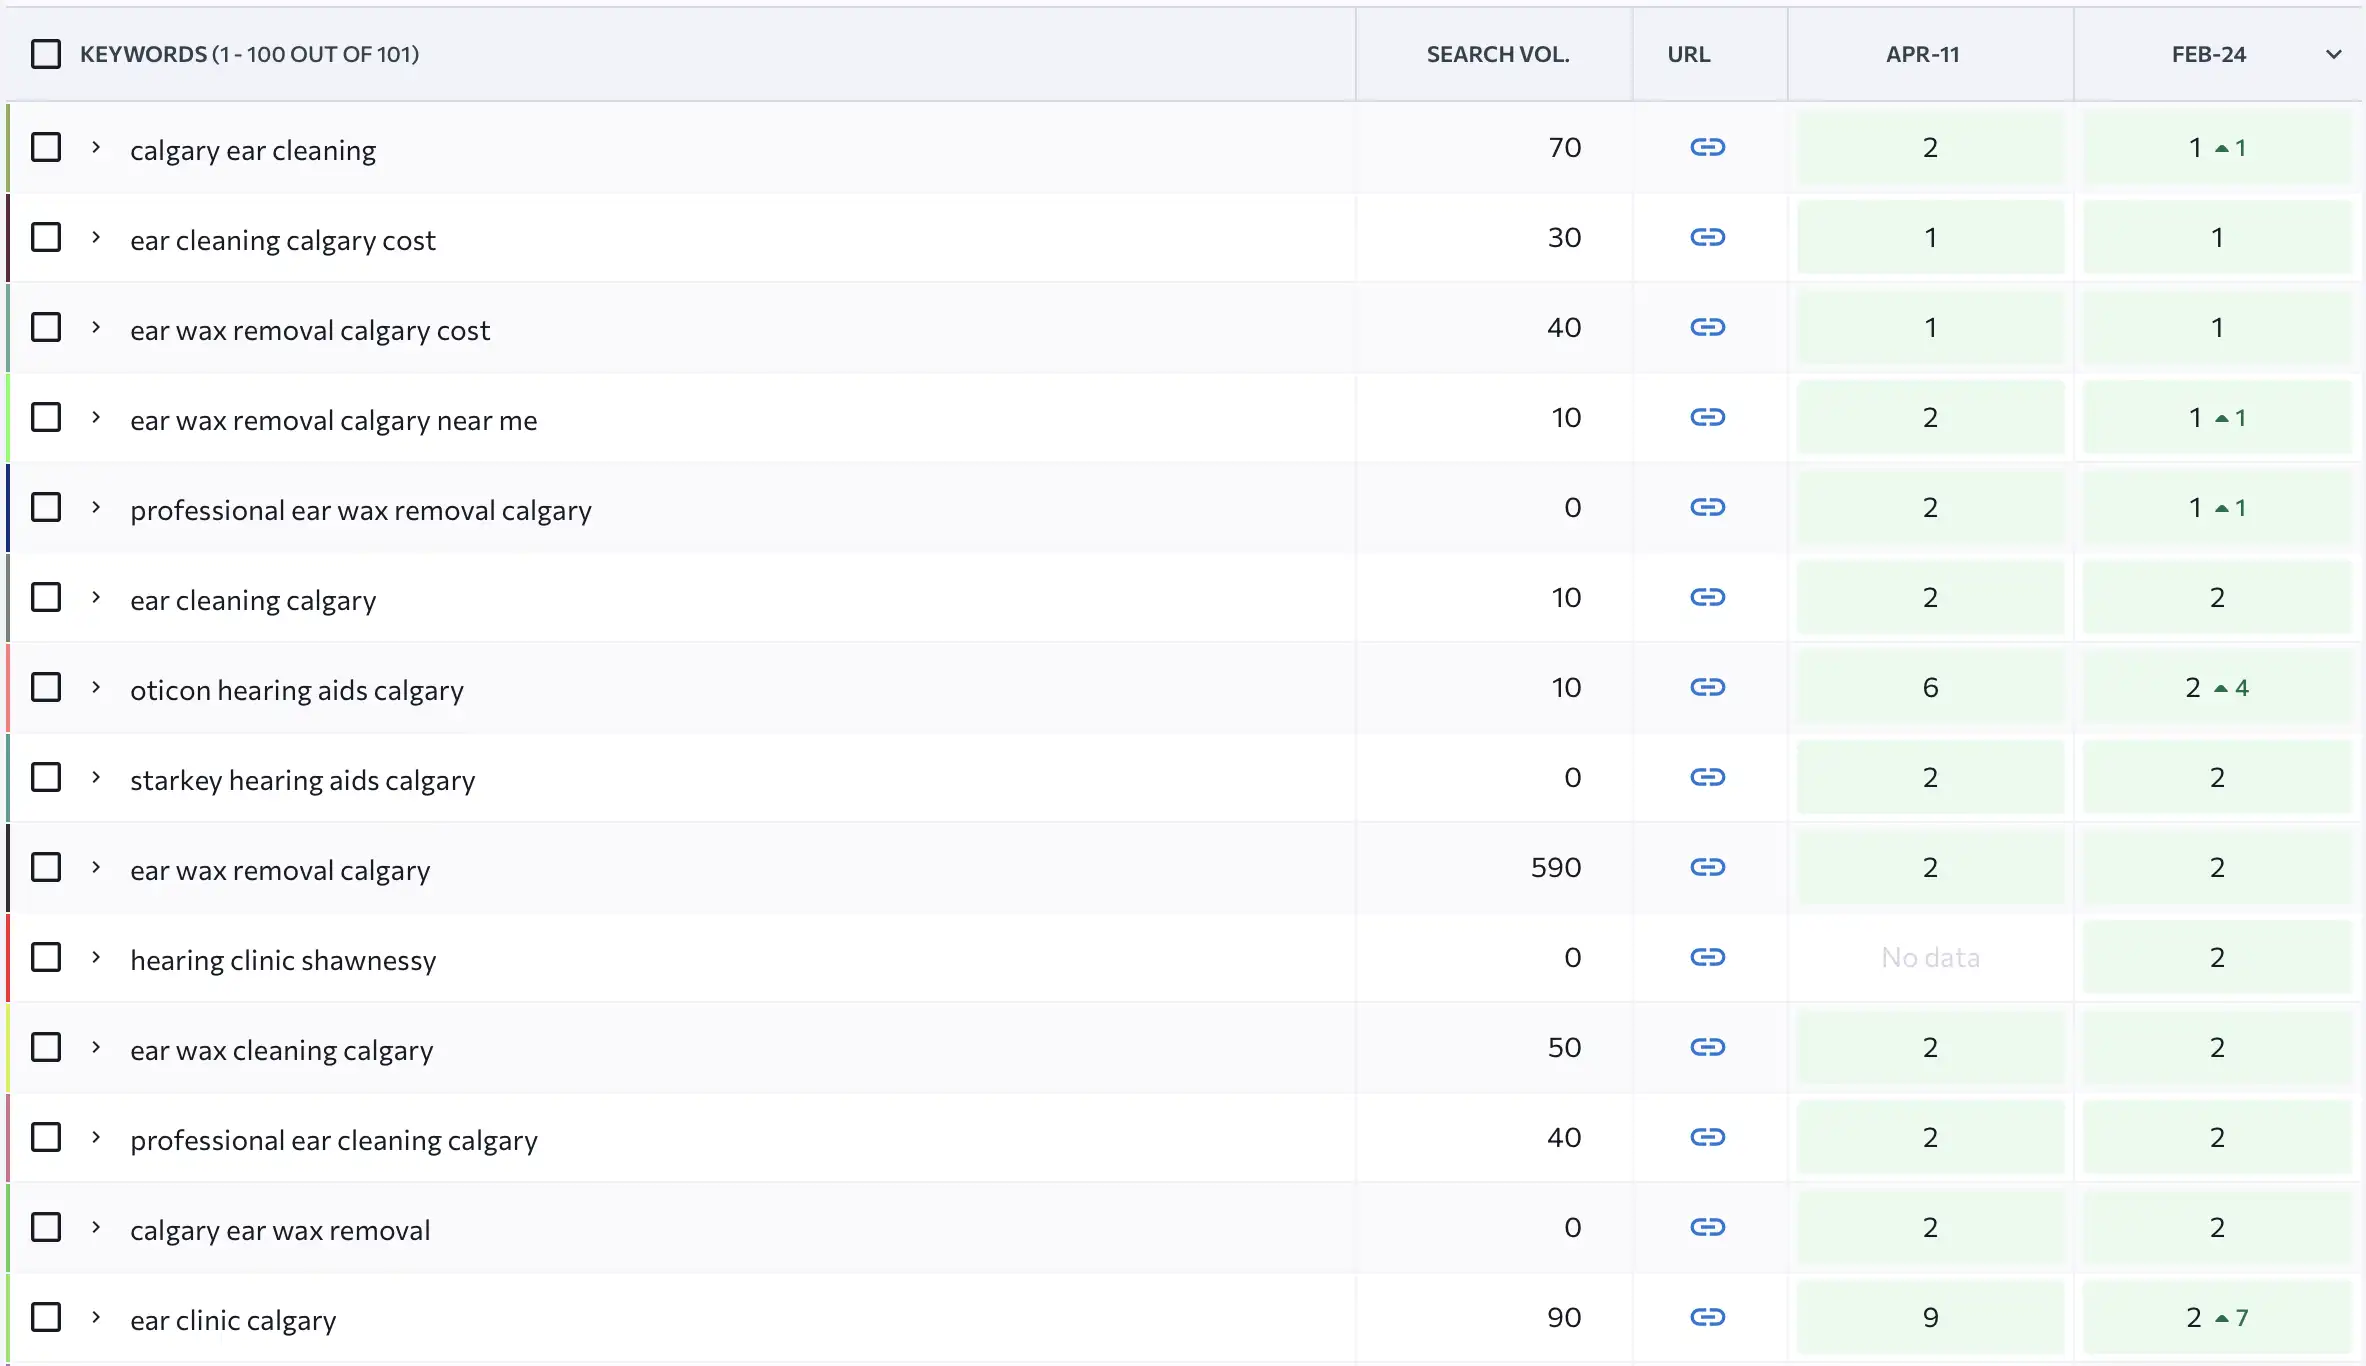Click URL icon for professional ear cleaning calgary
Screen dimensions: 2366x1366
[1707, 1138]
